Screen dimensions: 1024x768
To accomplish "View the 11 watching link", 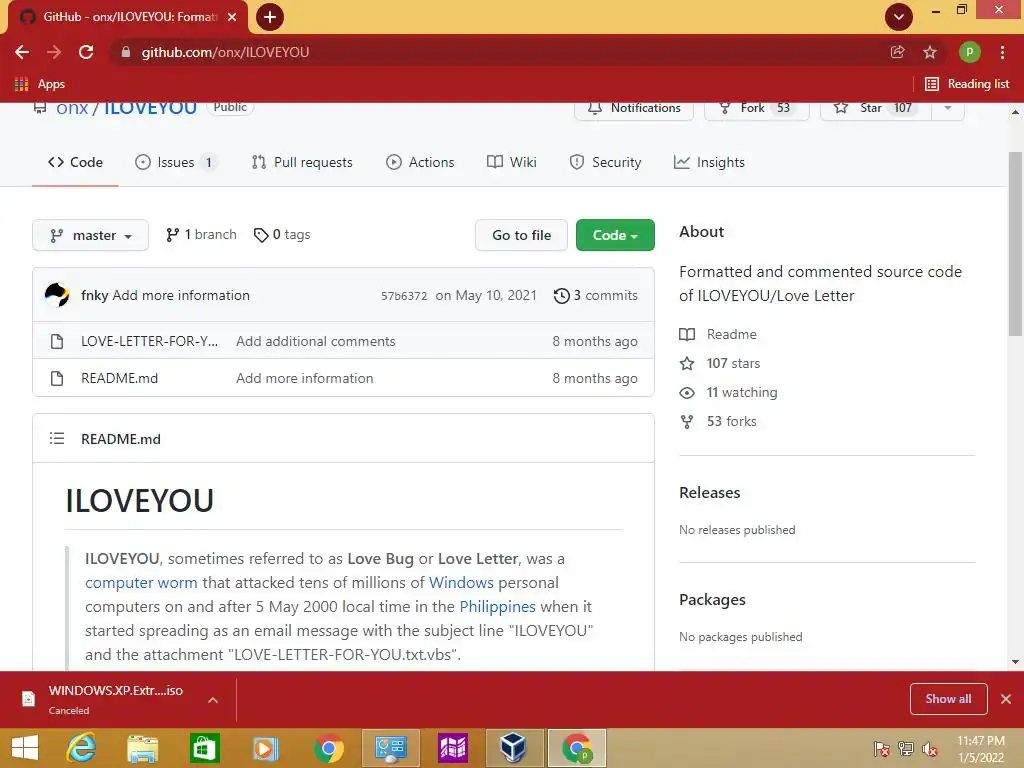I will (x=729, y=392).
